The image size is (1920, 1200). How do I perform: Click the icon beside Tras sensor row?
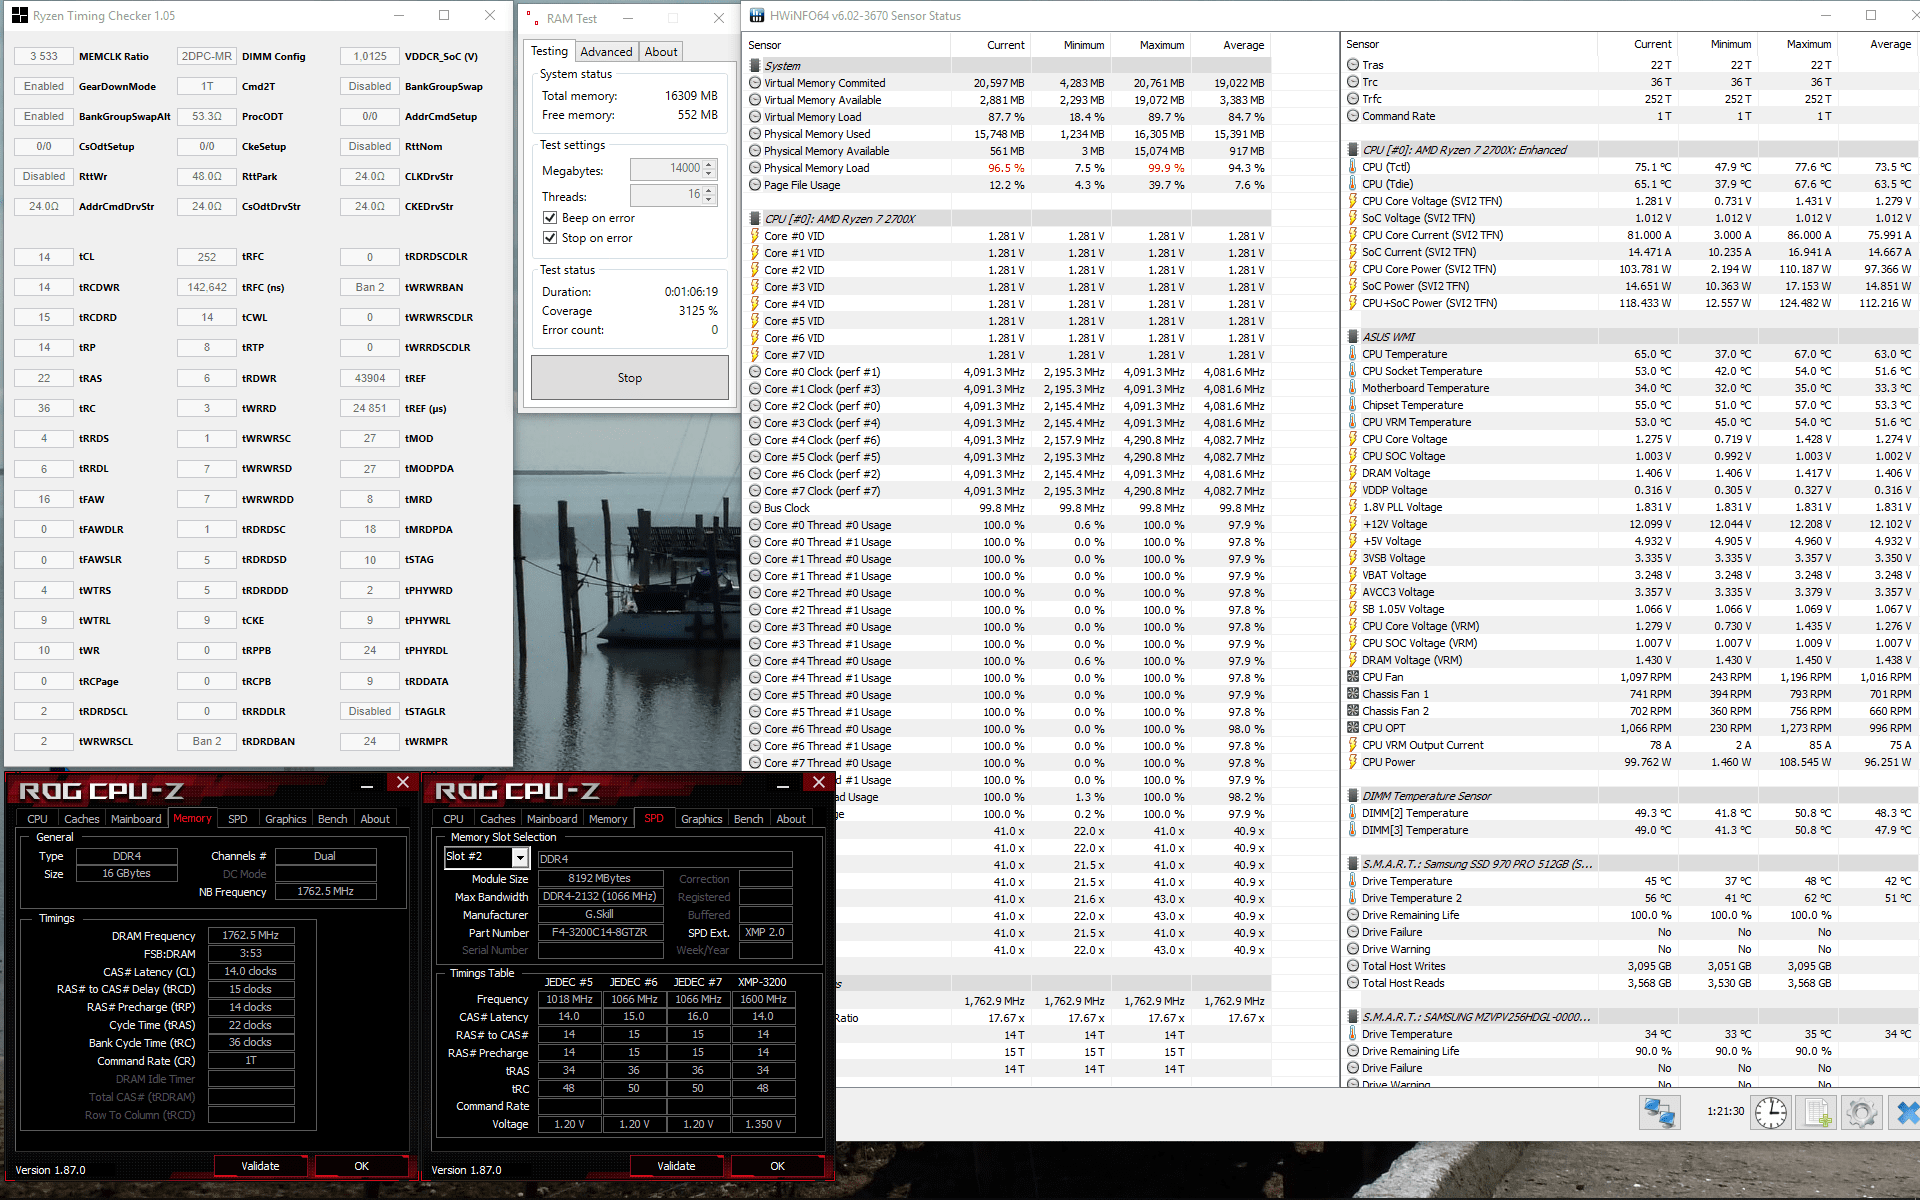(x=1353, y=65)
